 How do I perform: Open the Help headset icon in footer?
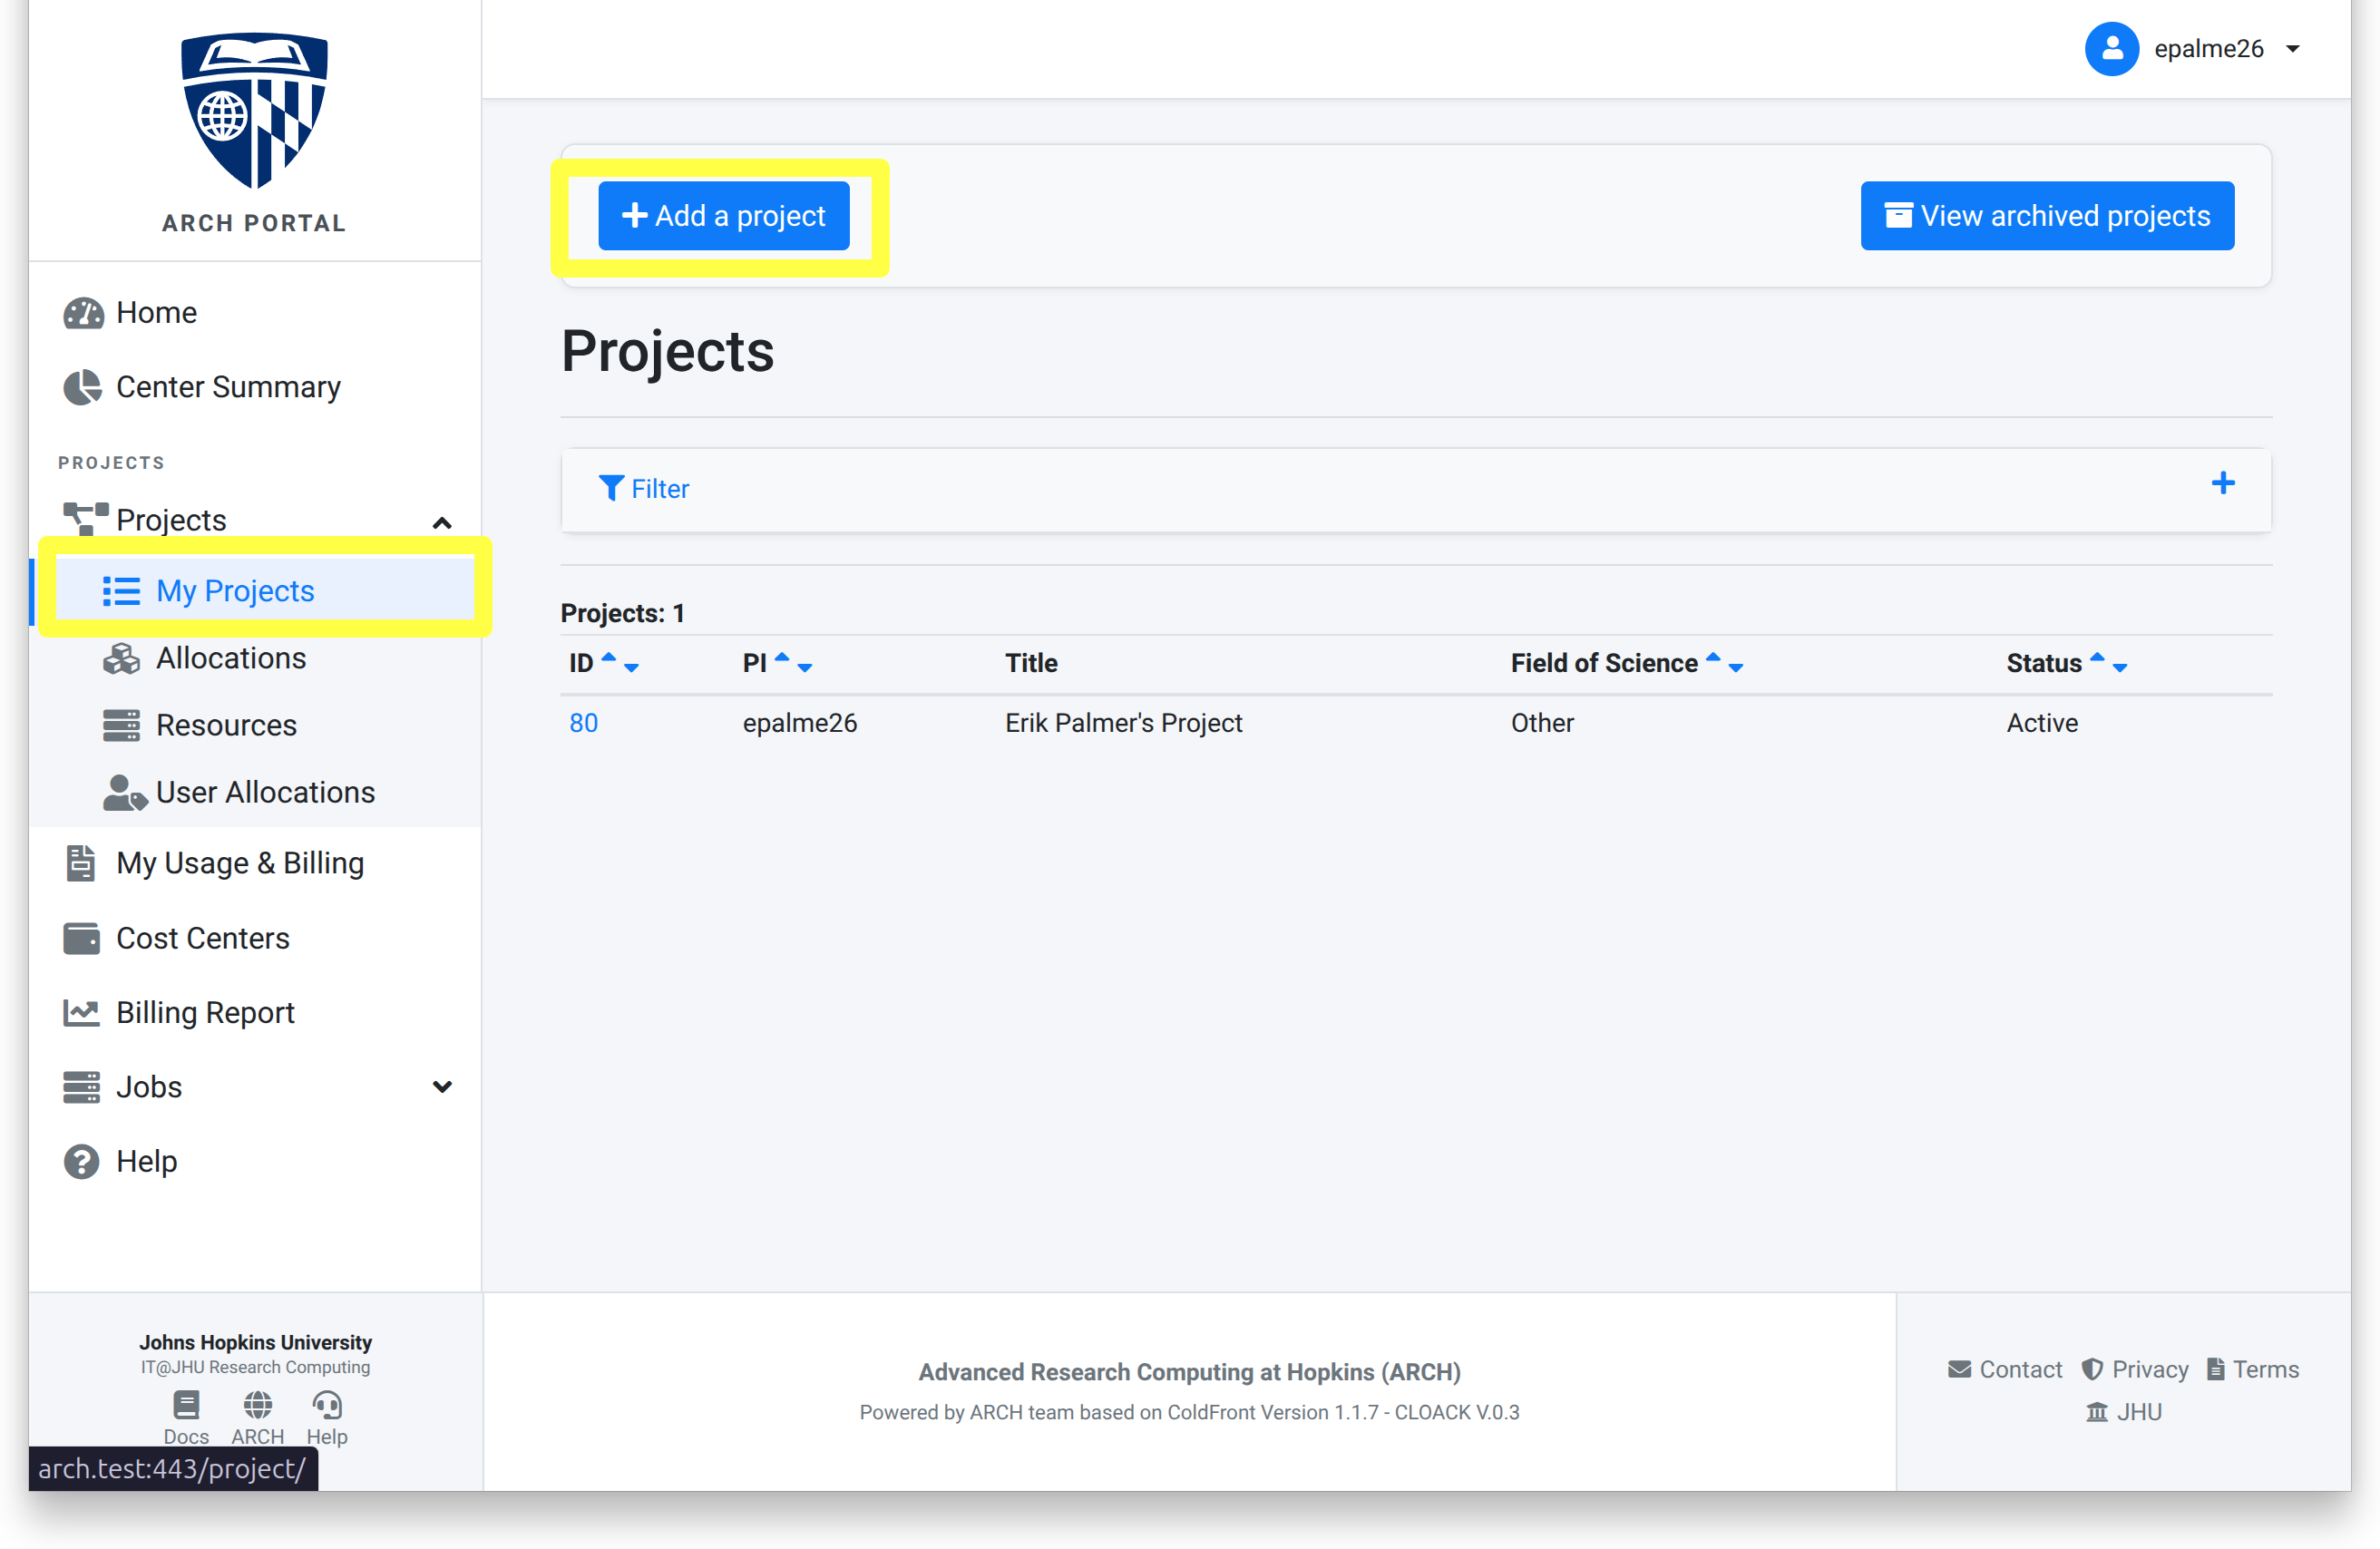coord(327,1405)
